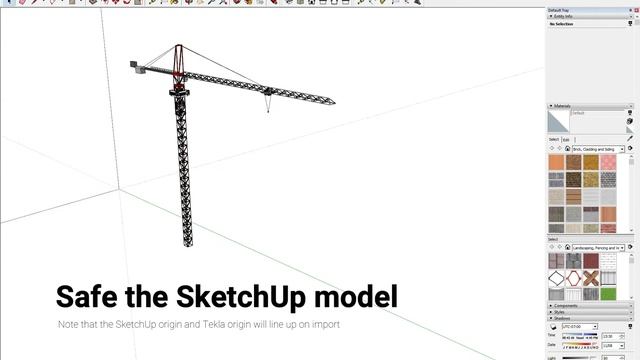Screen dimensions: 640x360
Task: Click the current material preview thumbnail
Action: pos(558,121)
